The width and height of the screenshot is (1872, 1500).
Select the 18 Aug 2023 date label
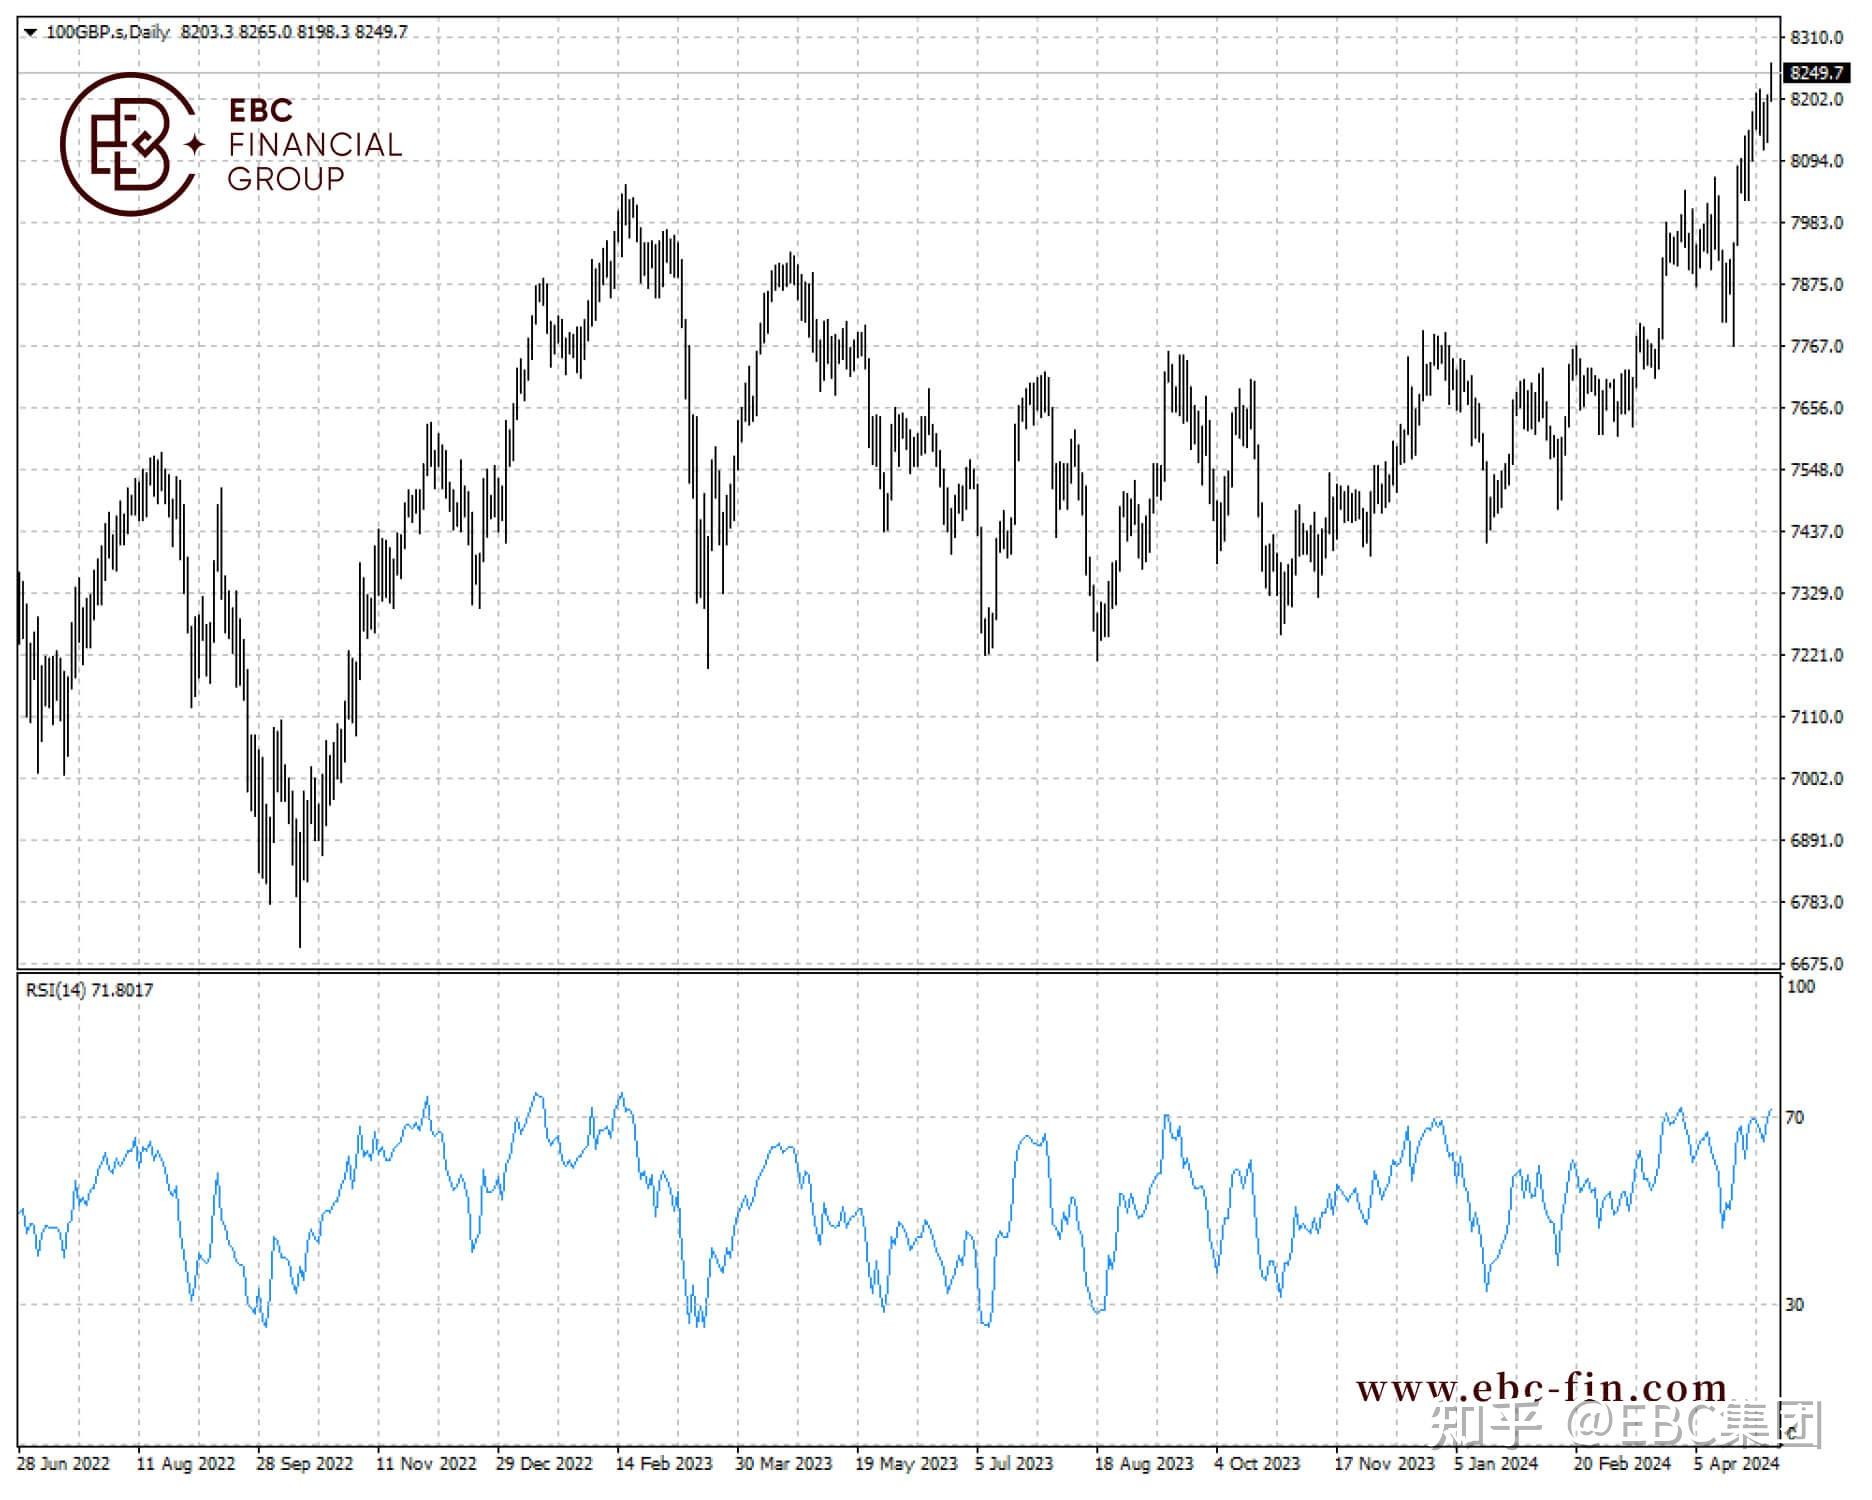coord(1144,1464)
